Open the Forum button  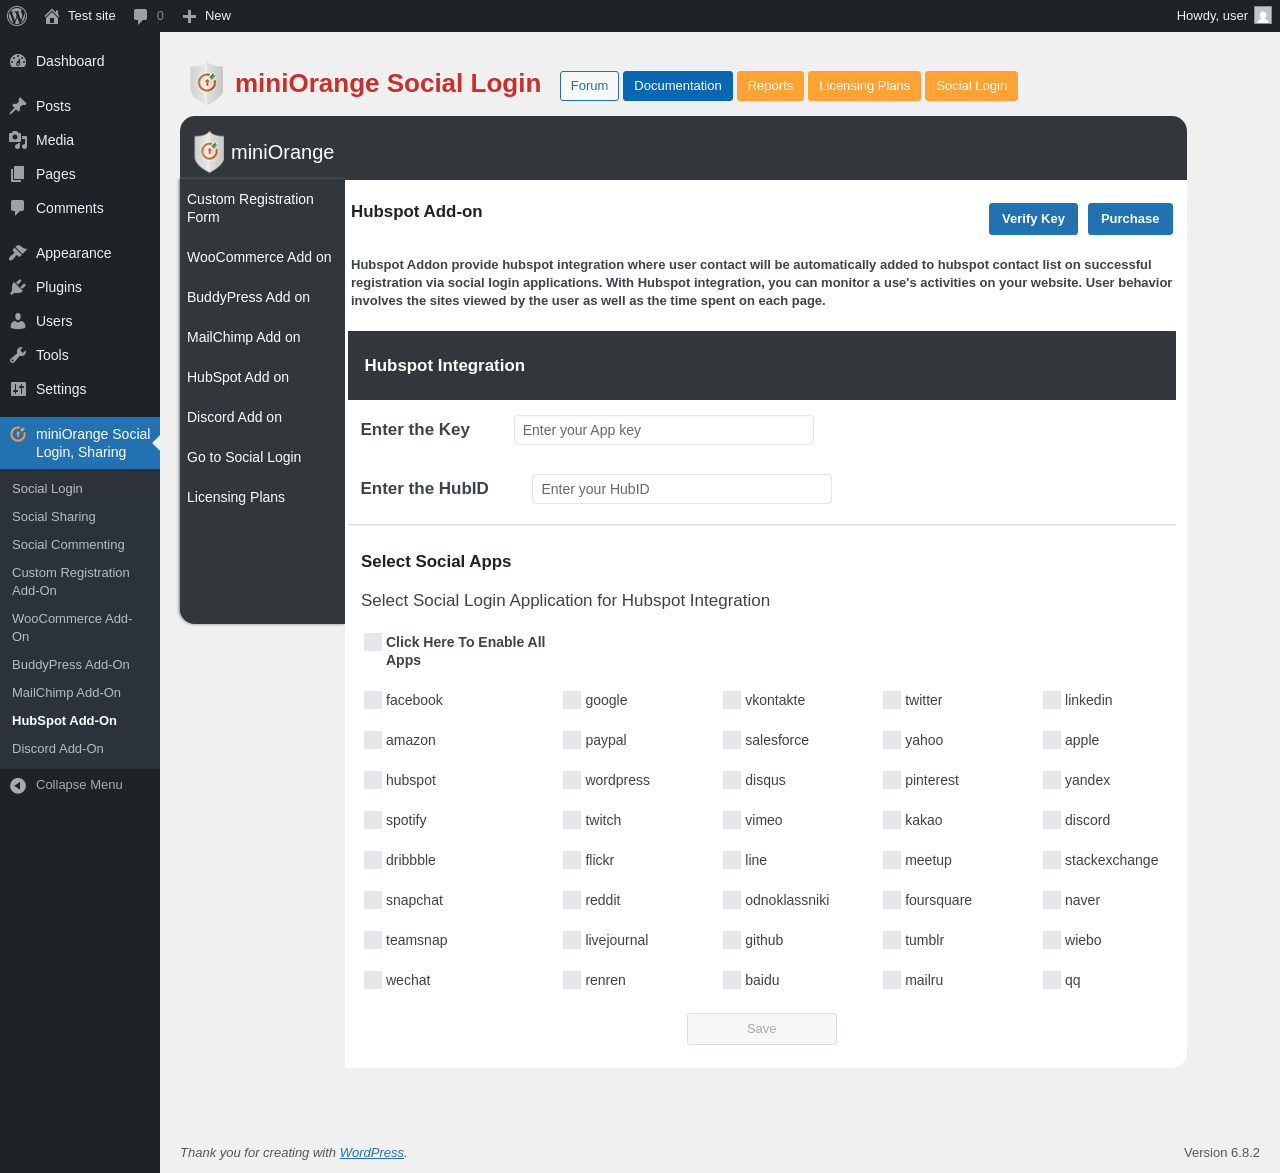[589, 86]
